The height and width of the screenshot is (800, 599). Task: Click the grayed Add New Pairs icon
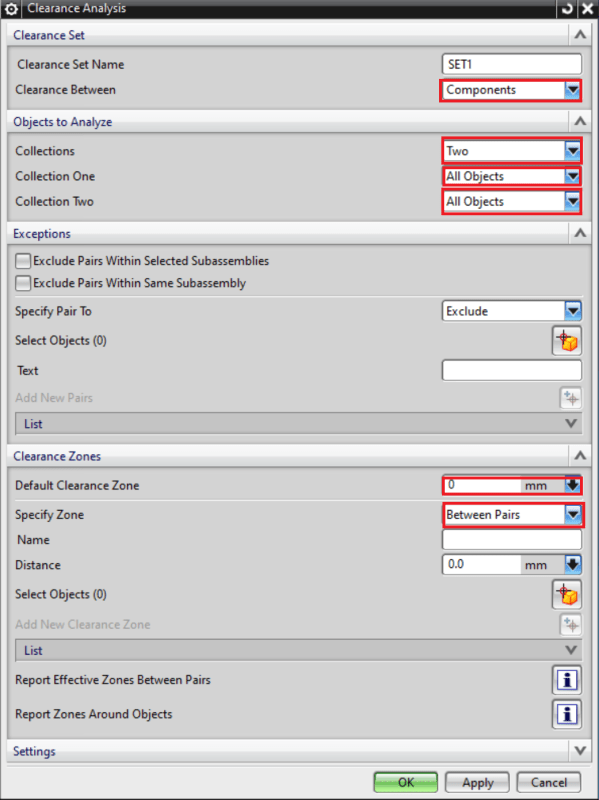[x=570, y=398]
